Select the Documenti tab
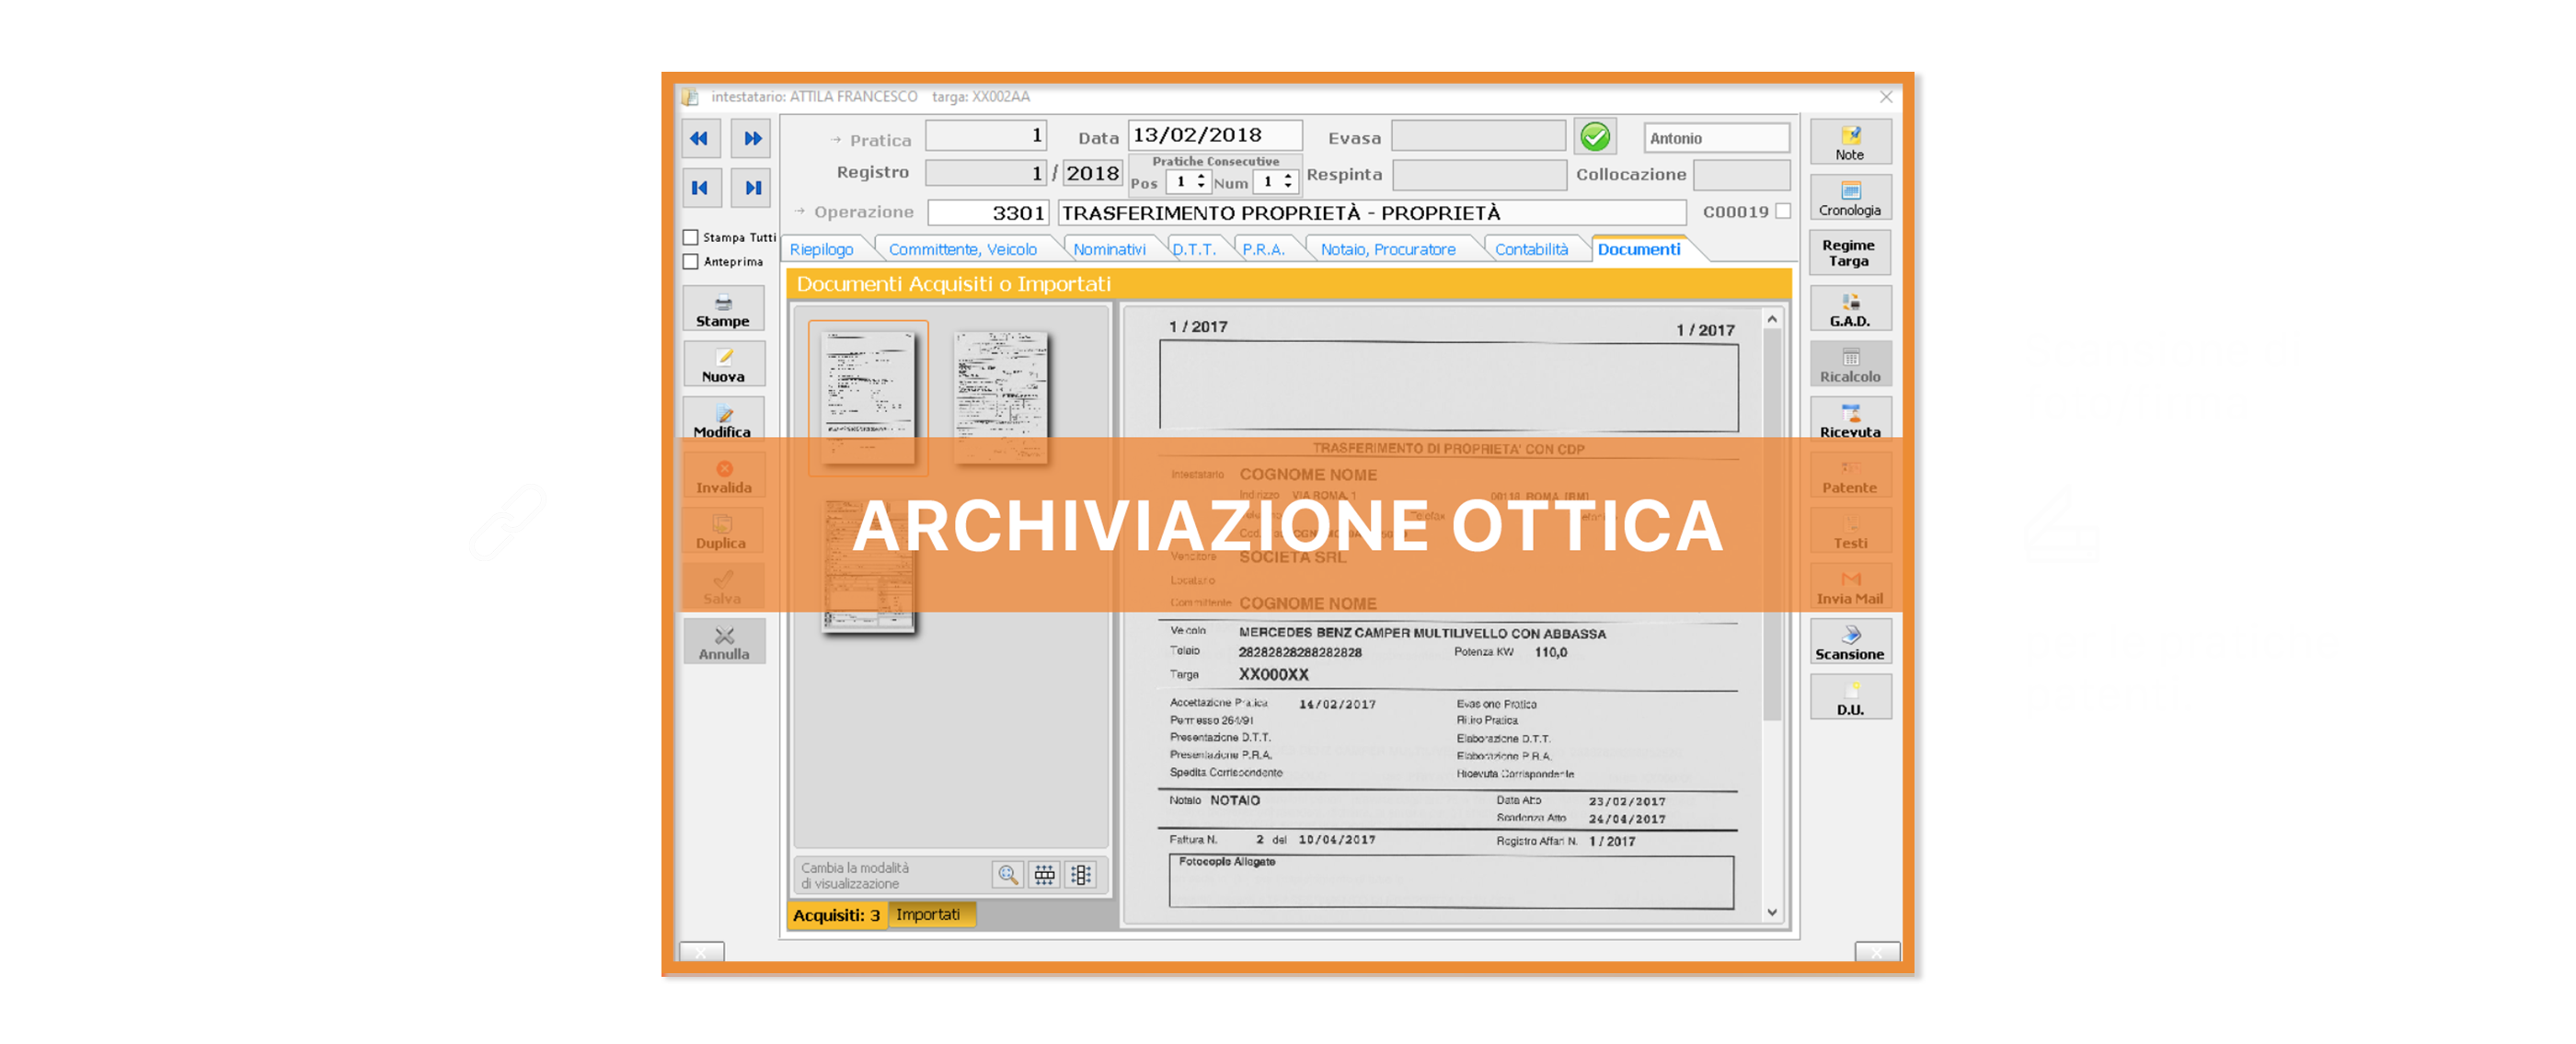Image resolution: width=2576 pixels, height=1044 pixels. 1639,250
